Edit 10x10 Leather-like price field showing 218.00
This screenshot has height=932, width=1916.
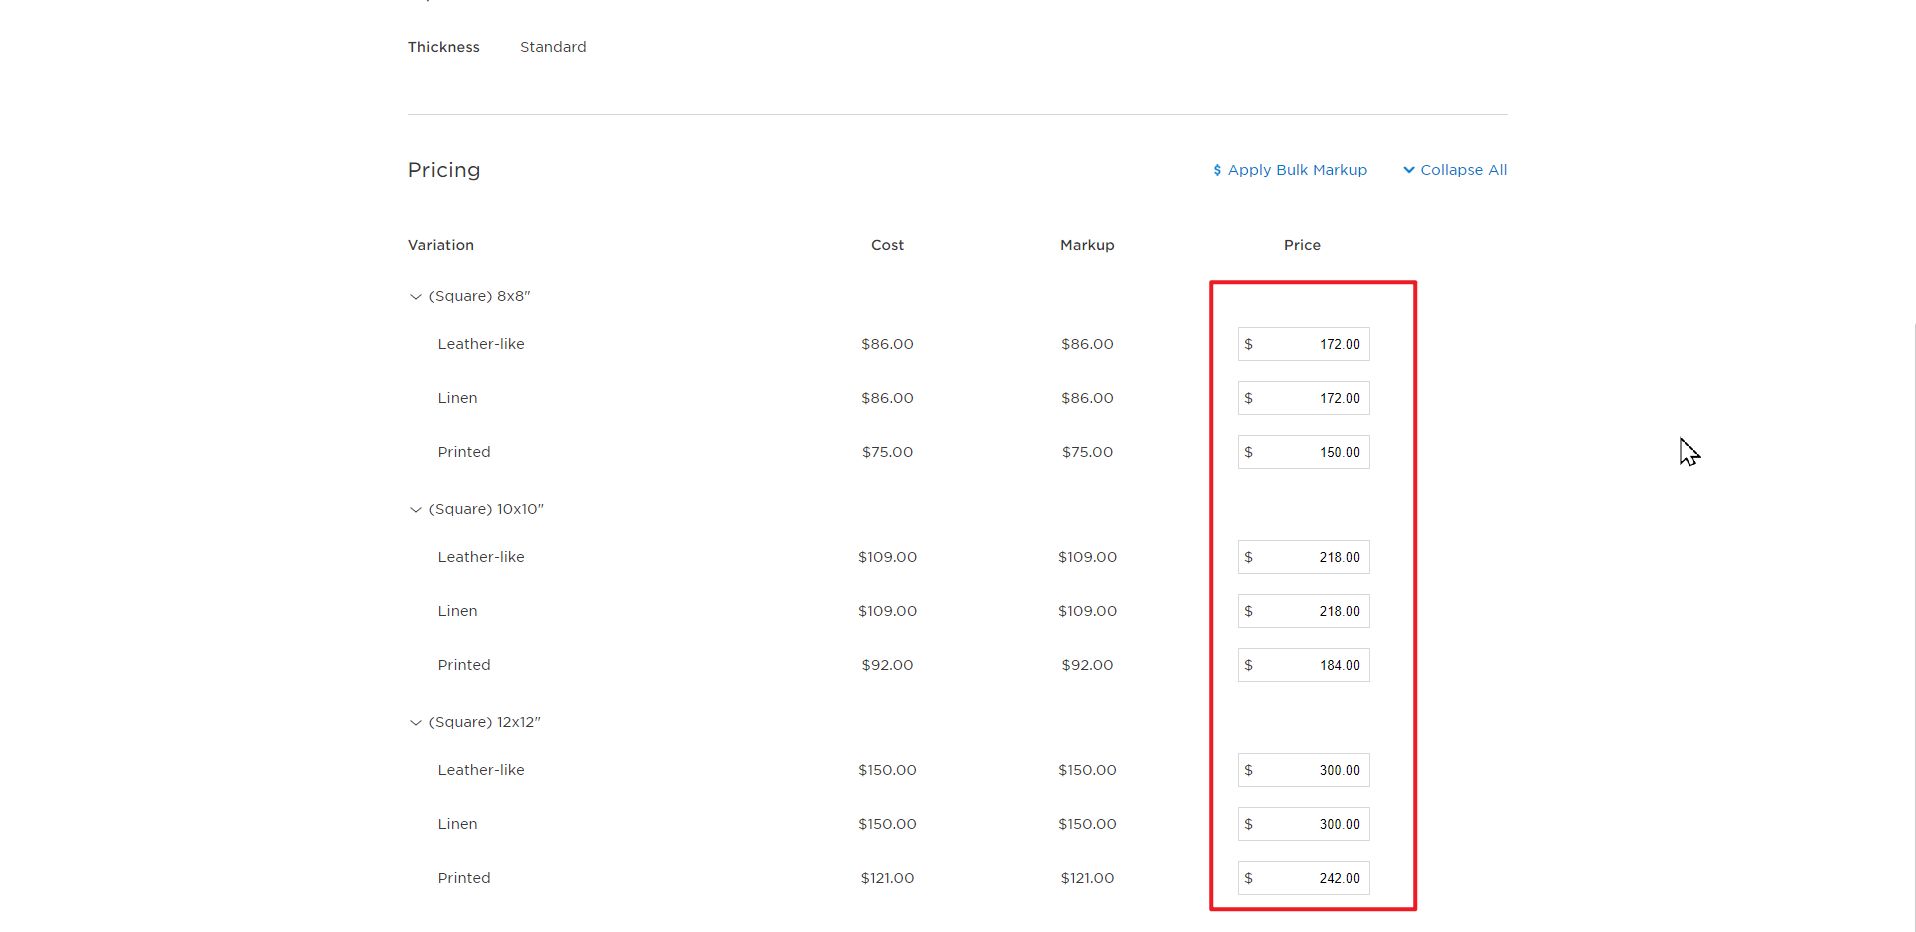click(x=1303, y=557)
